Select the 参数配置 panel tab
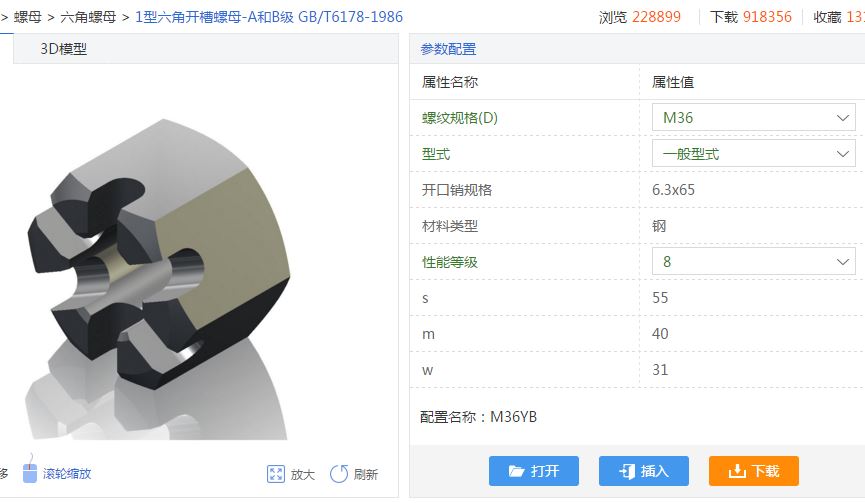This screenshot has height=503, width=865. click(x=448, y=49)
